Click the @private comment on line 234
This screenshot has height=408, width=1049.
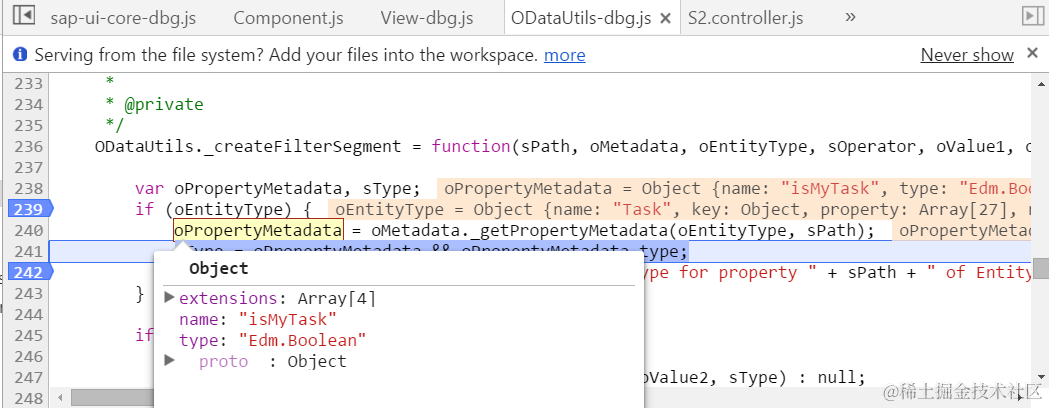(x=163, y=104)
